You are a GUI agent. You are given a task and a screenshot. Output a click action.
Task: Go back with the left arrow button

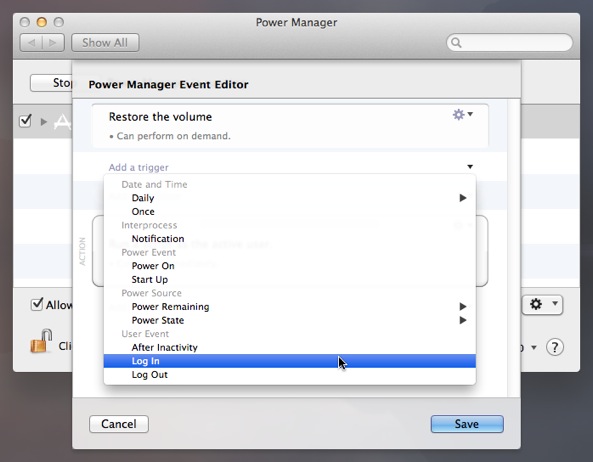pyautogui.click(x=31, y=43)
